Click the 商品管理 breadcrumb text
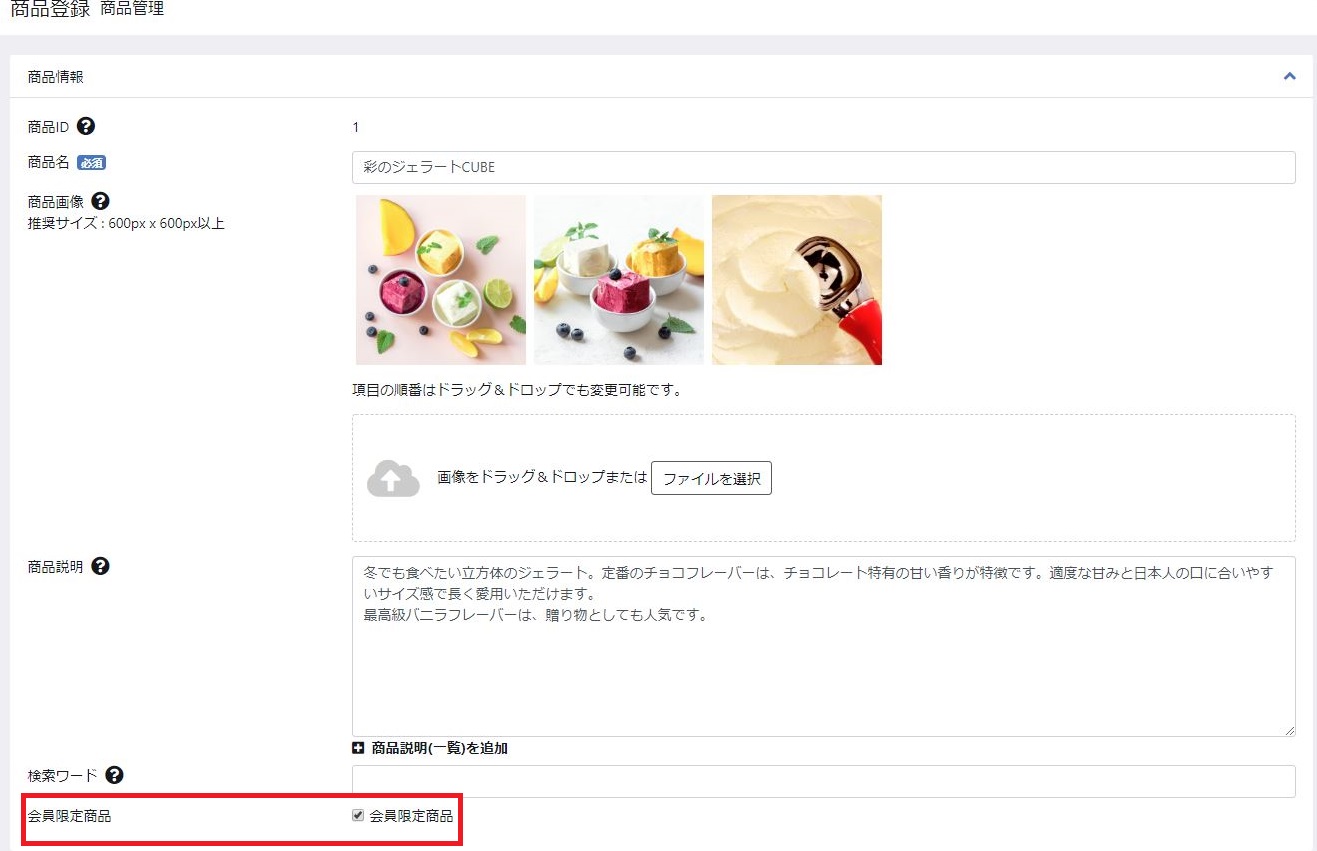Screen dimensions: 1317x851 click(132, 9)
